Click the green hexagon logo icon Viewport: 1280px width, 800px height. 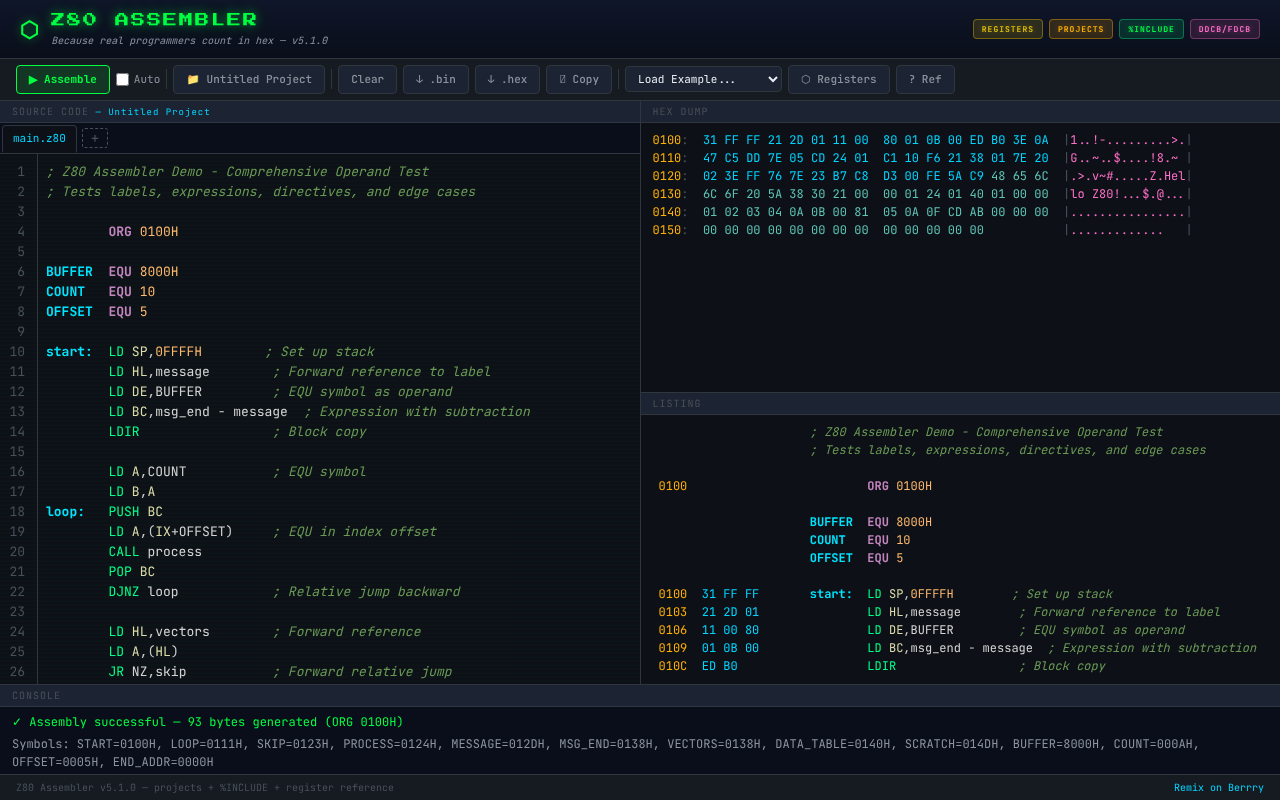[29, 30]
